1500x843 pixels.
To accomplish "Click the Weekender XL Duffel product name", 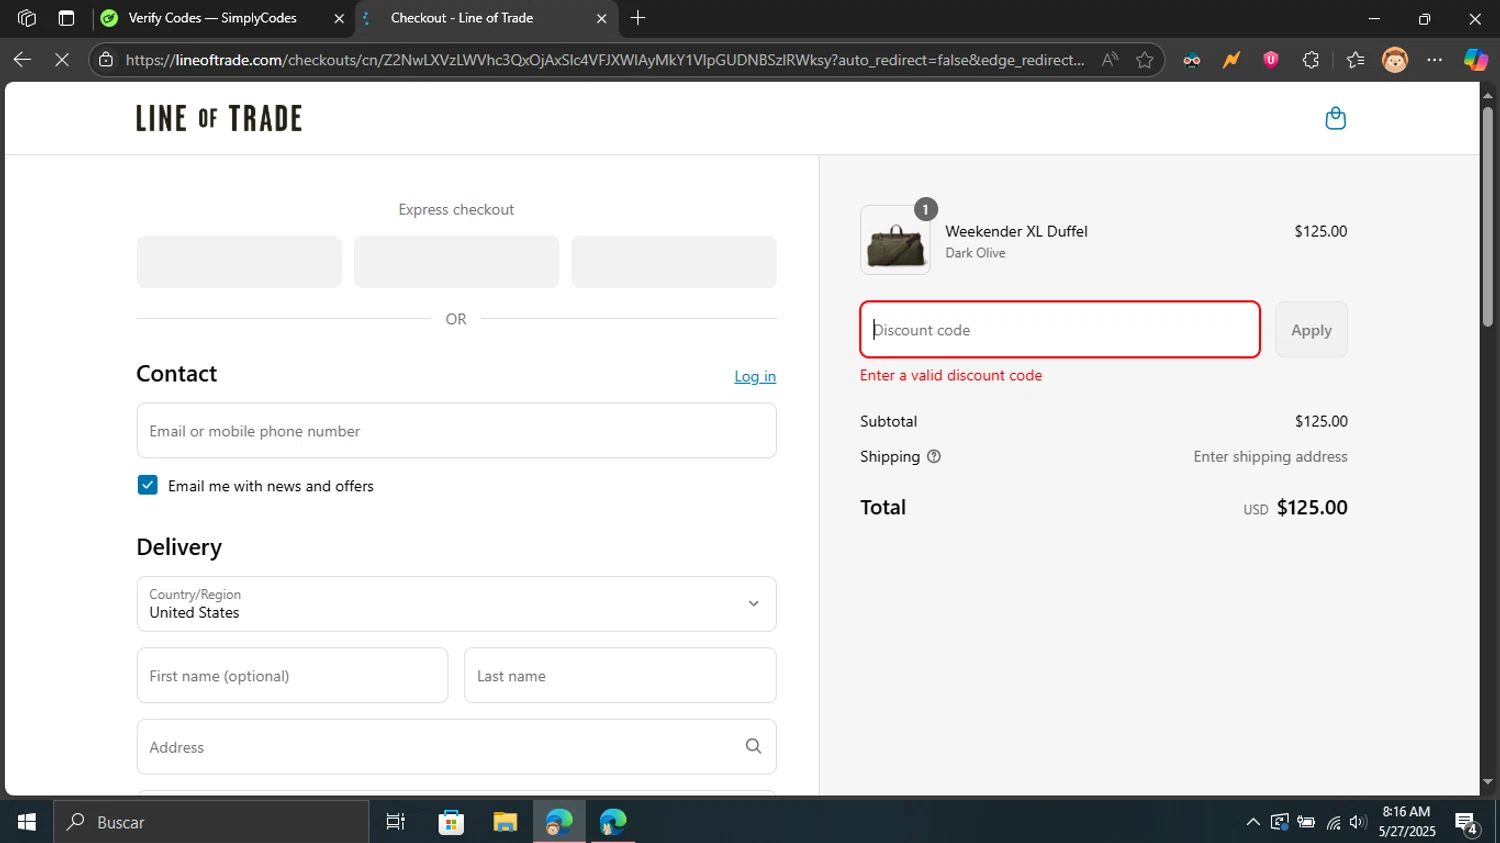I will pos(1016,231).
